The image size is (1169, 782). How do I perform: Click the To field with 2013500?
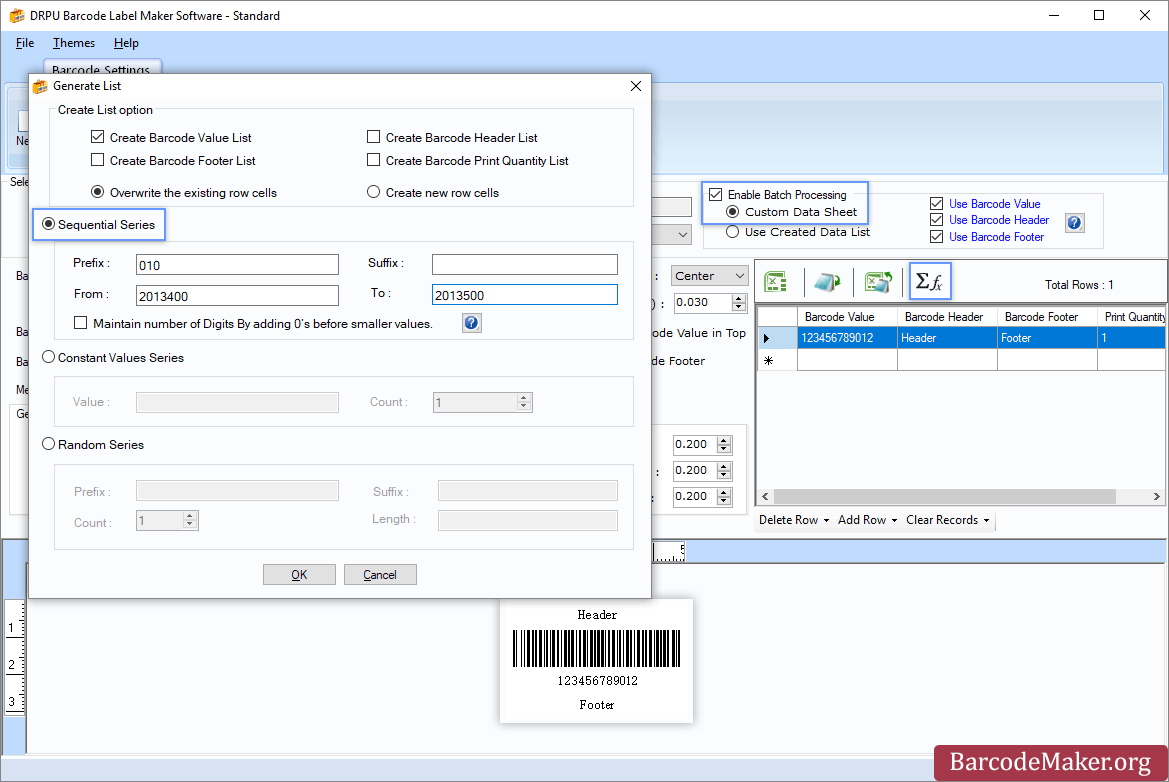coord(525,295)
